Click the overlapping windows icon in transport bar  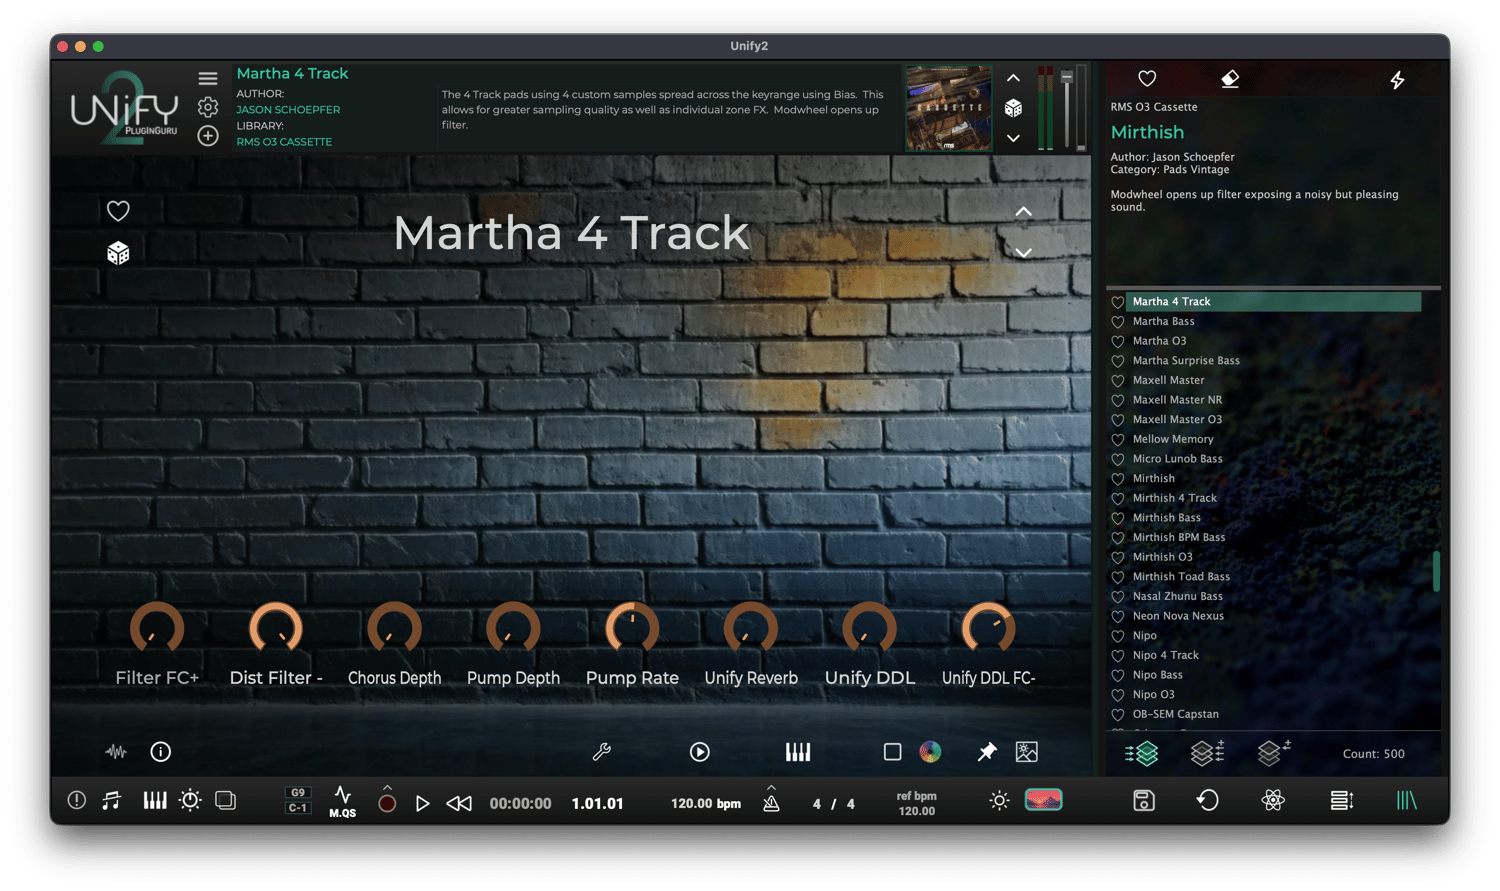(226, 800)
